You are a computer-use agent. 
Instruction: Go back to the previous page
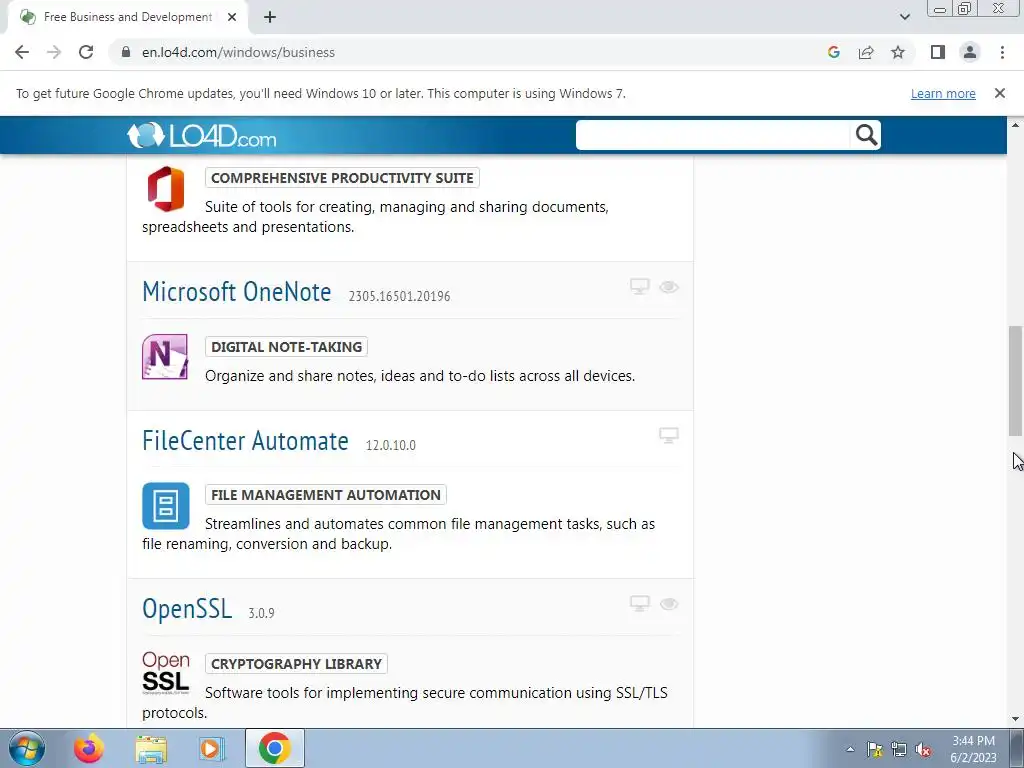coord(22,52)
